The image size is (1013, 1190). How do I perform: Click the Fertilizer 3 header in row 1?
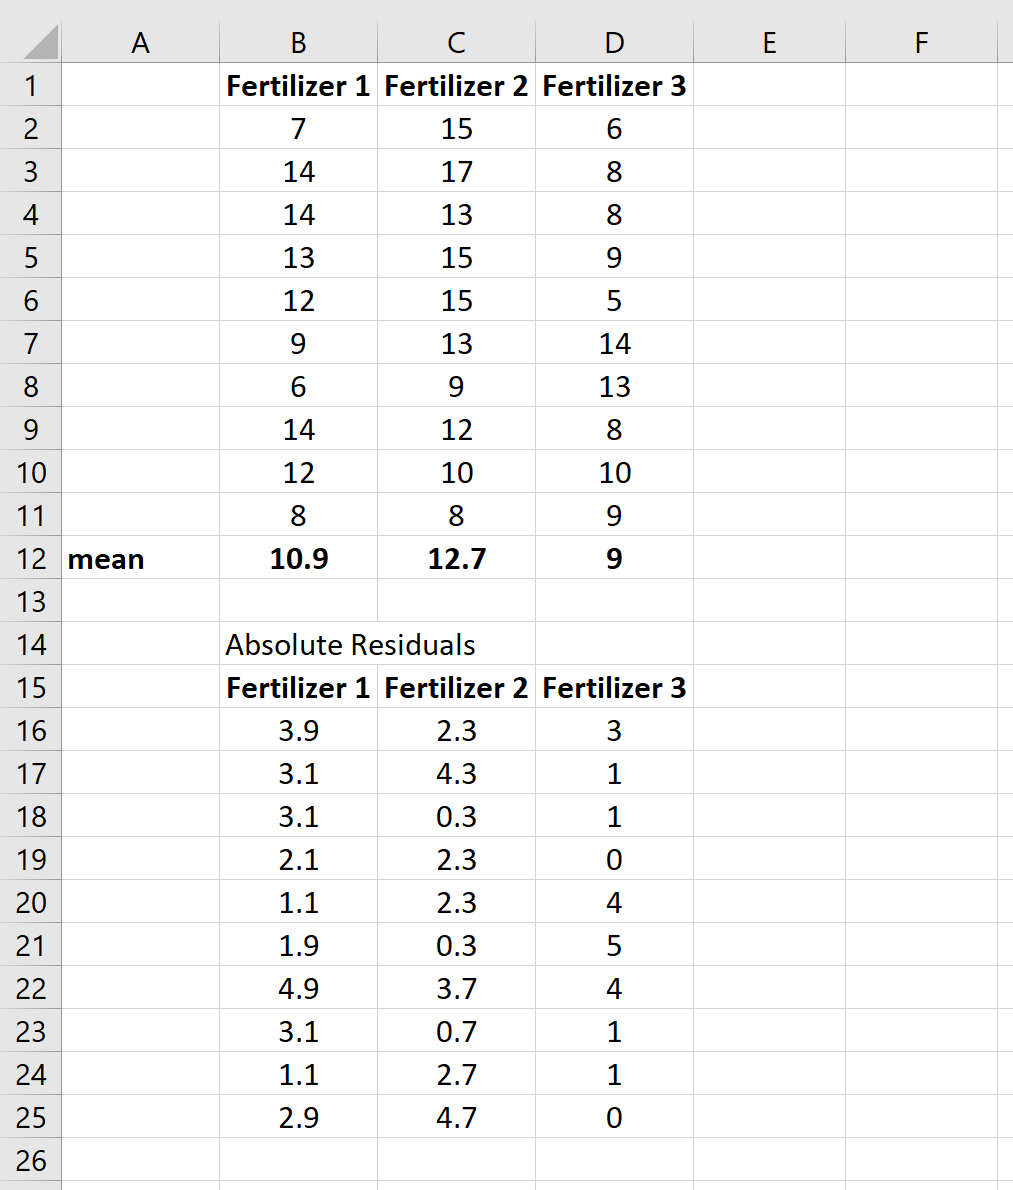[x=615, y=85]
